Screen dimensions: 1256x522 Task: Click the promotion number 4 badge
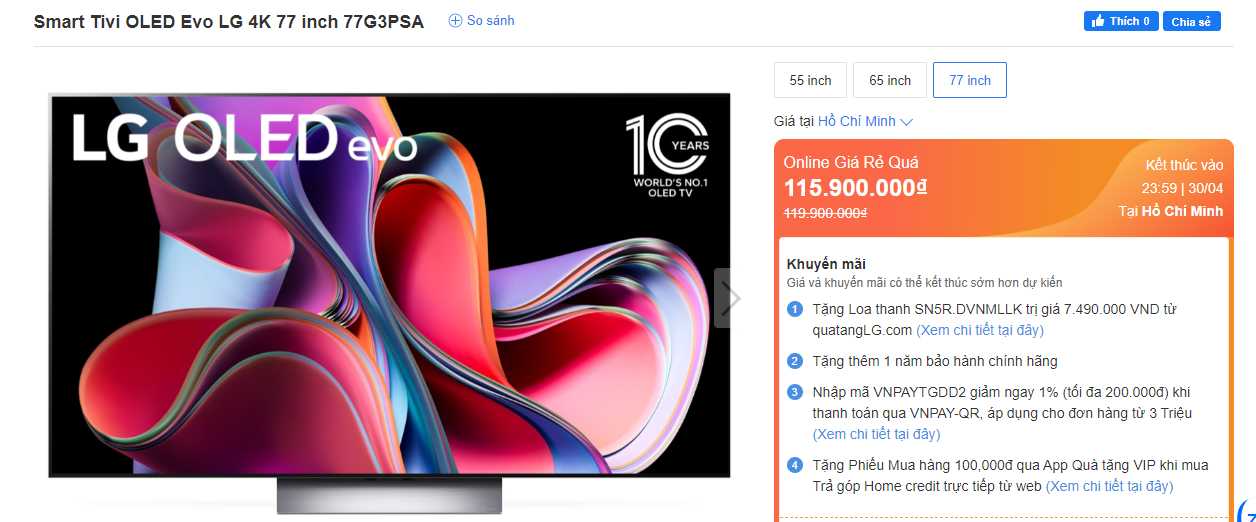click(x=795, y=465)
